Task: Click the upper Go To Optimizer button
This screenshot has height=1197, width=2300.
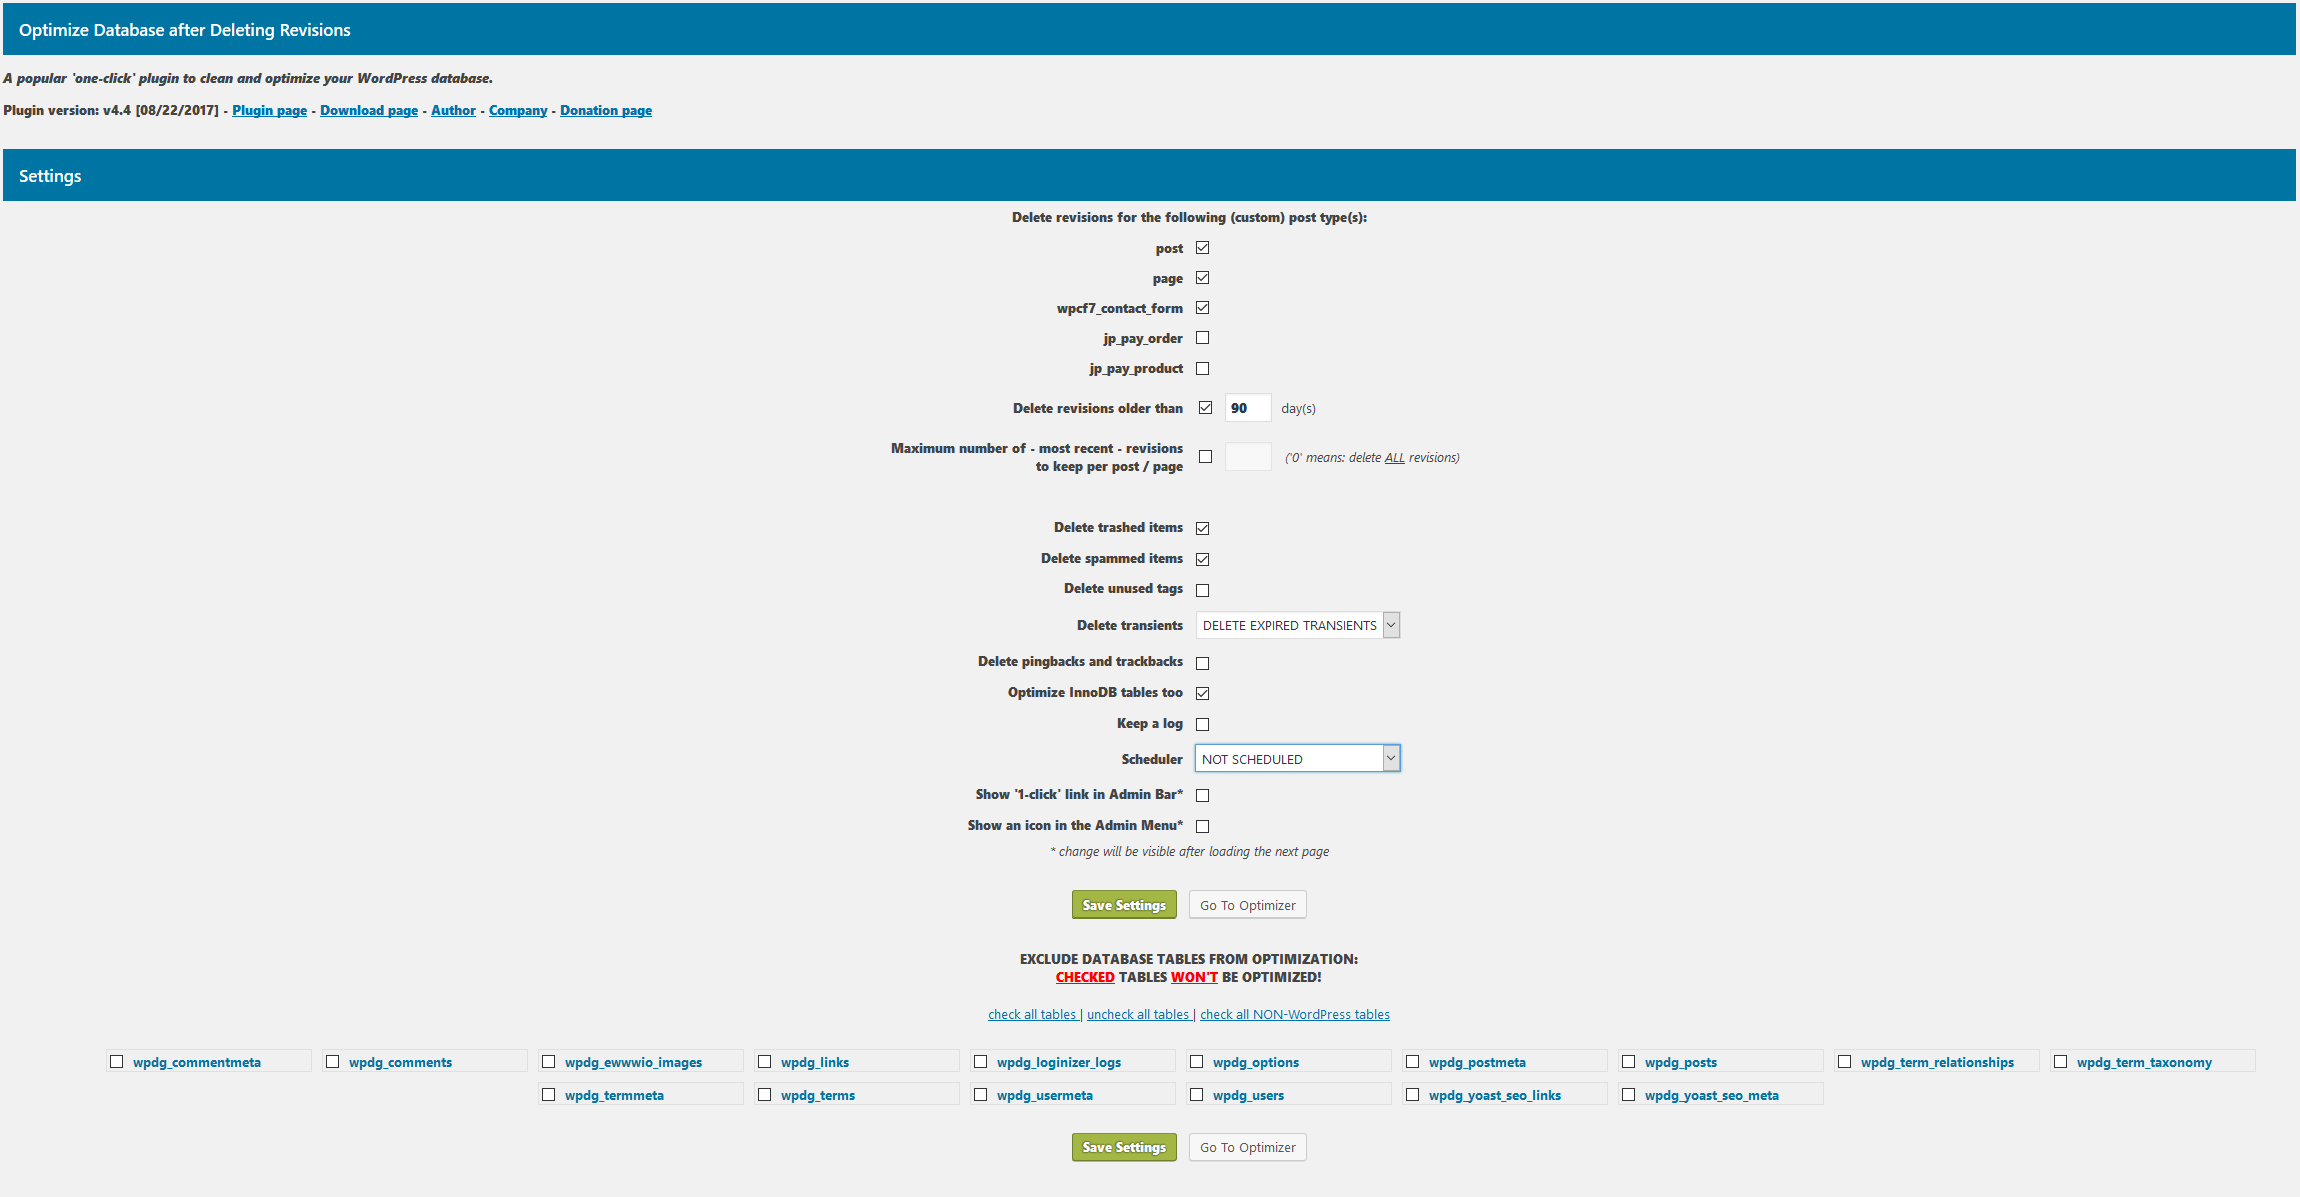Action: 1247,905
